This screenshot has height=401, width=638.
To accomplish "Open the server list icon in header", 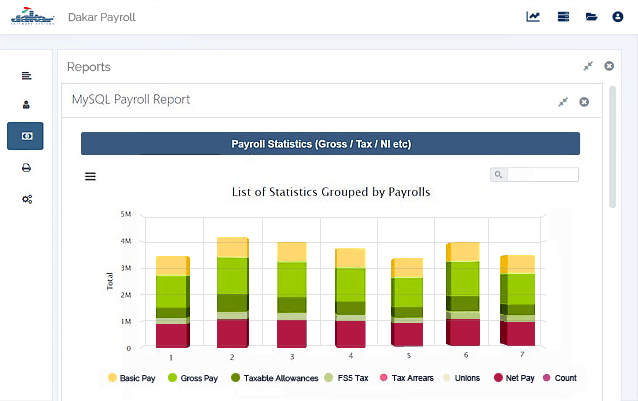I will coord(563,17).
